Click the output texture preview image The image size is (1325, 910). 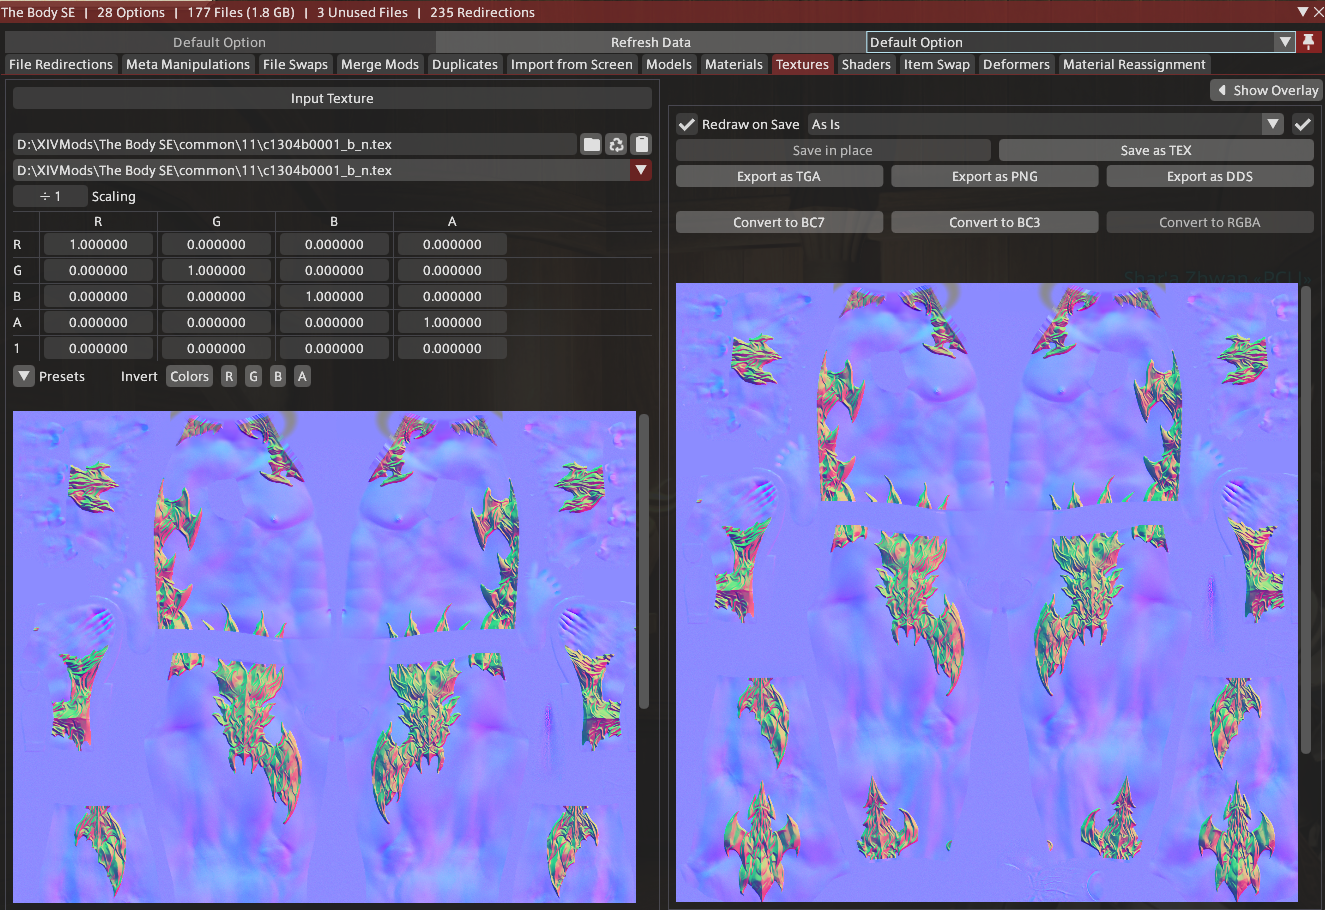[987, 593]
